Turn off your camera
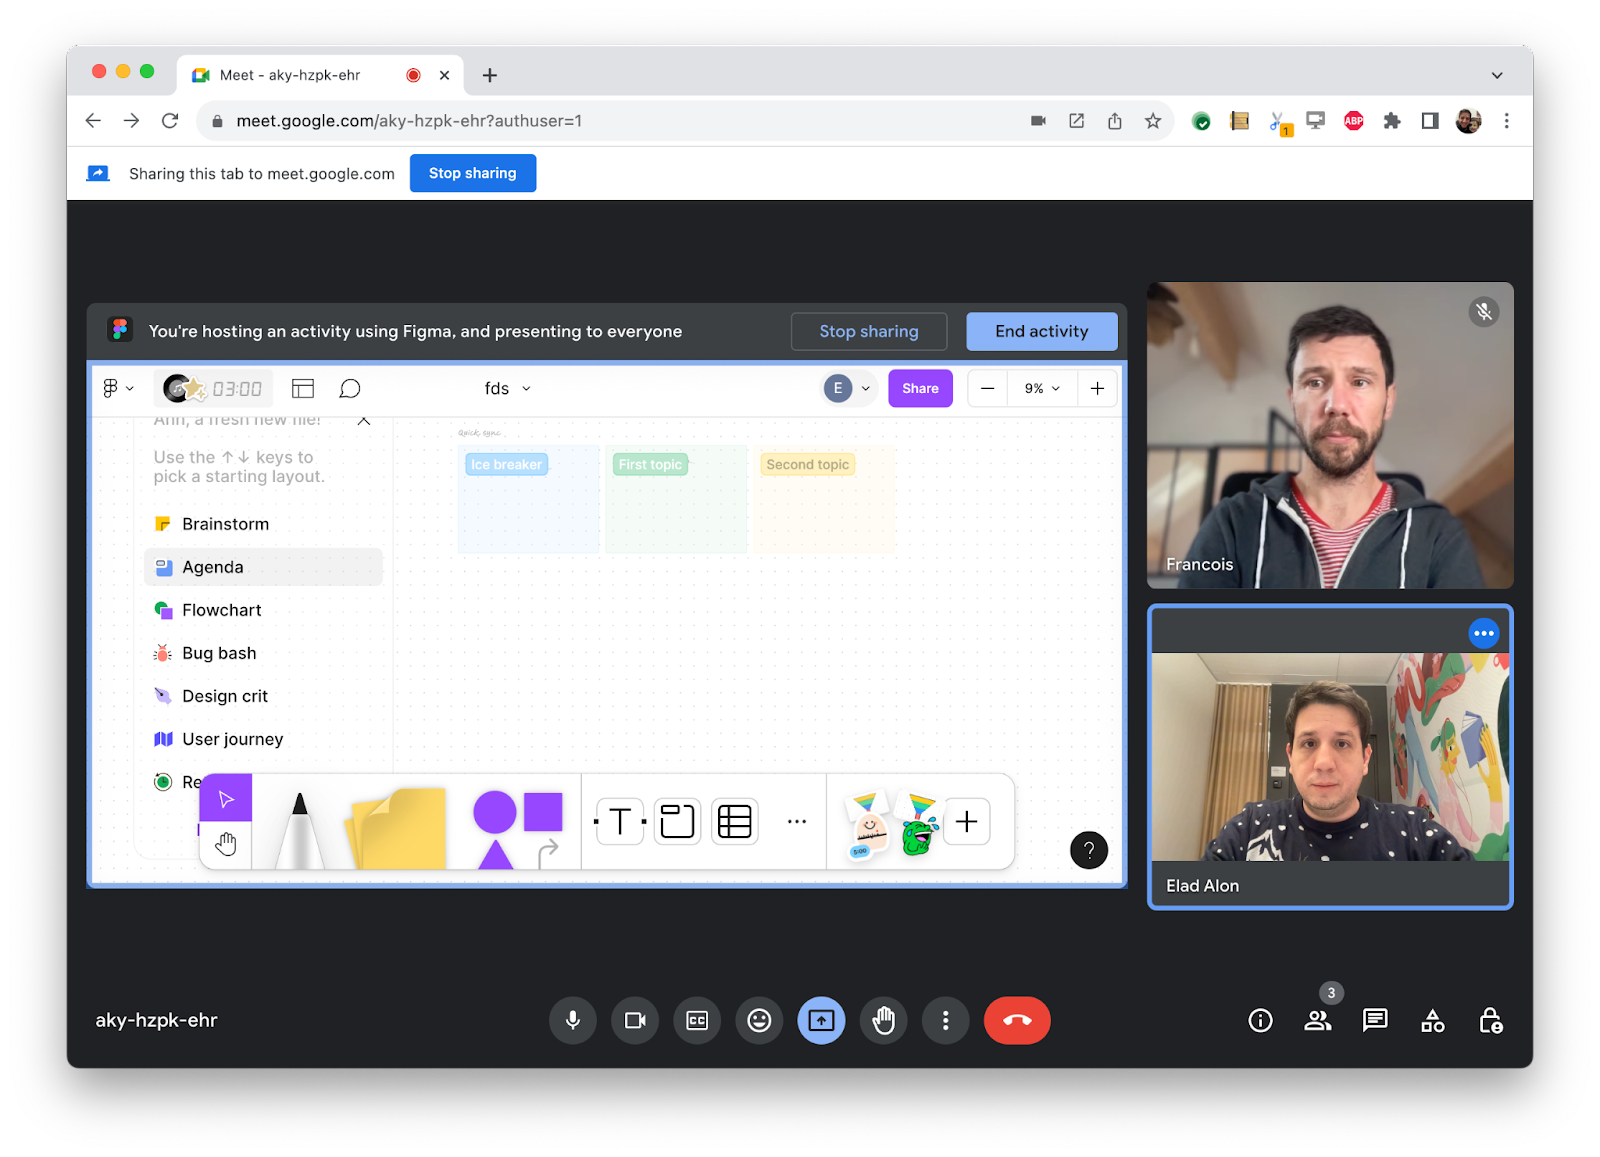1600x1157 pixels. (634, 1020)
